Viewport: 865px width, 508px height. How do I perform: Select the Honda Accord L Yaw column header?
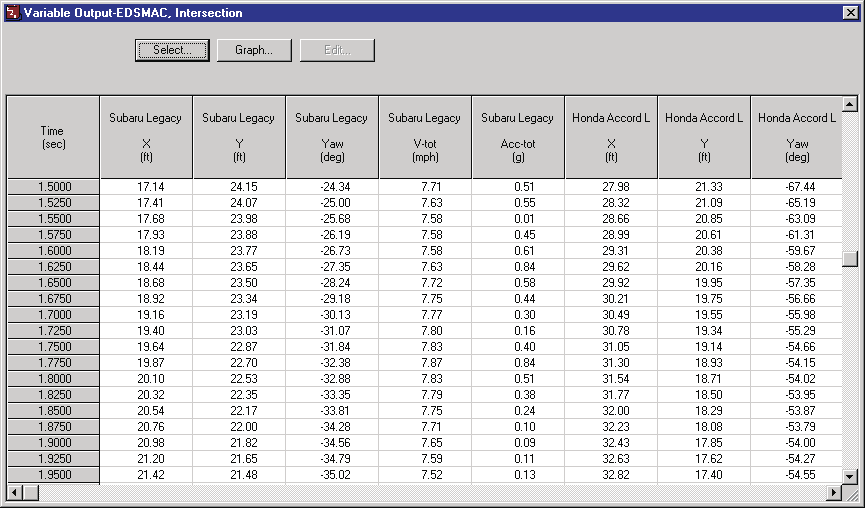click(797, 137)
